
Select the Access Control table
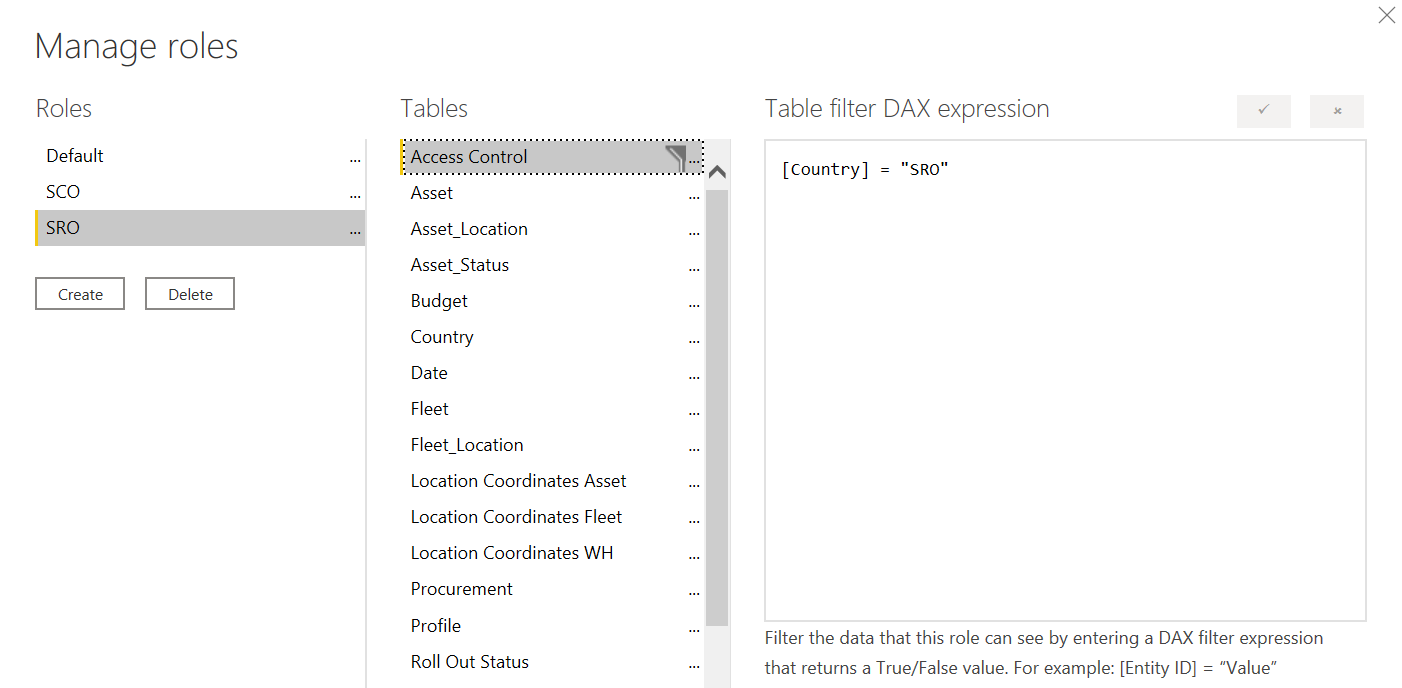point(552,157)
